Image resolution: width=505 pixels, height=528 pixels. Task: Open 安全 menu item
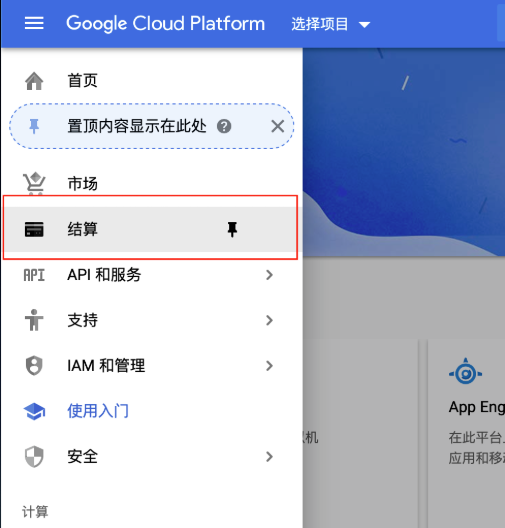(152, 457)
